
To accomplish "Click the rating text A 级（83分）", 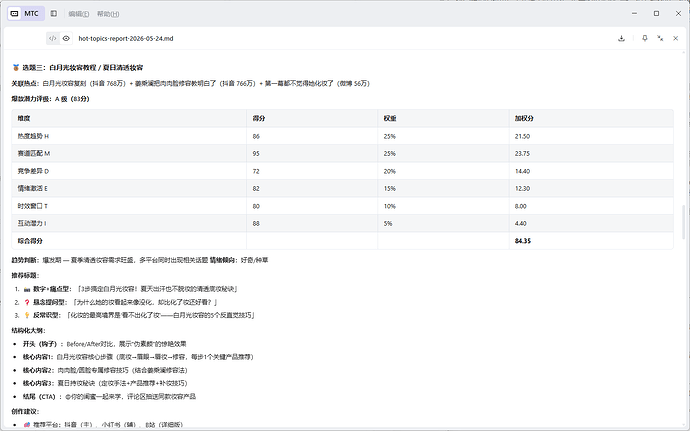I will pyautogui.click(x=72, y=99).
